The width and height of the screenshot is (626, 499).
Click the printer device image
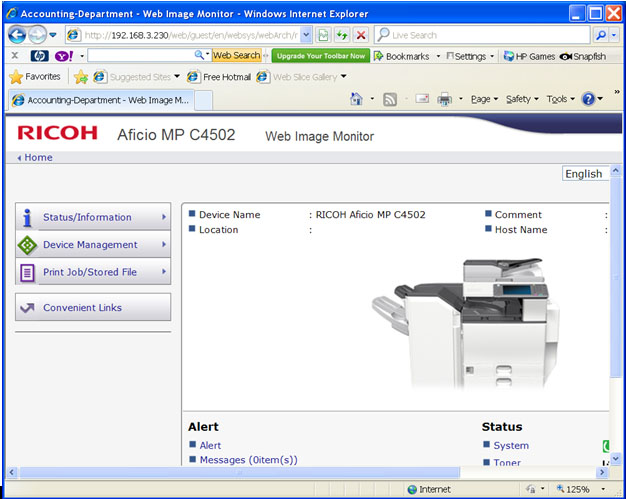click(x=465, y=323)
